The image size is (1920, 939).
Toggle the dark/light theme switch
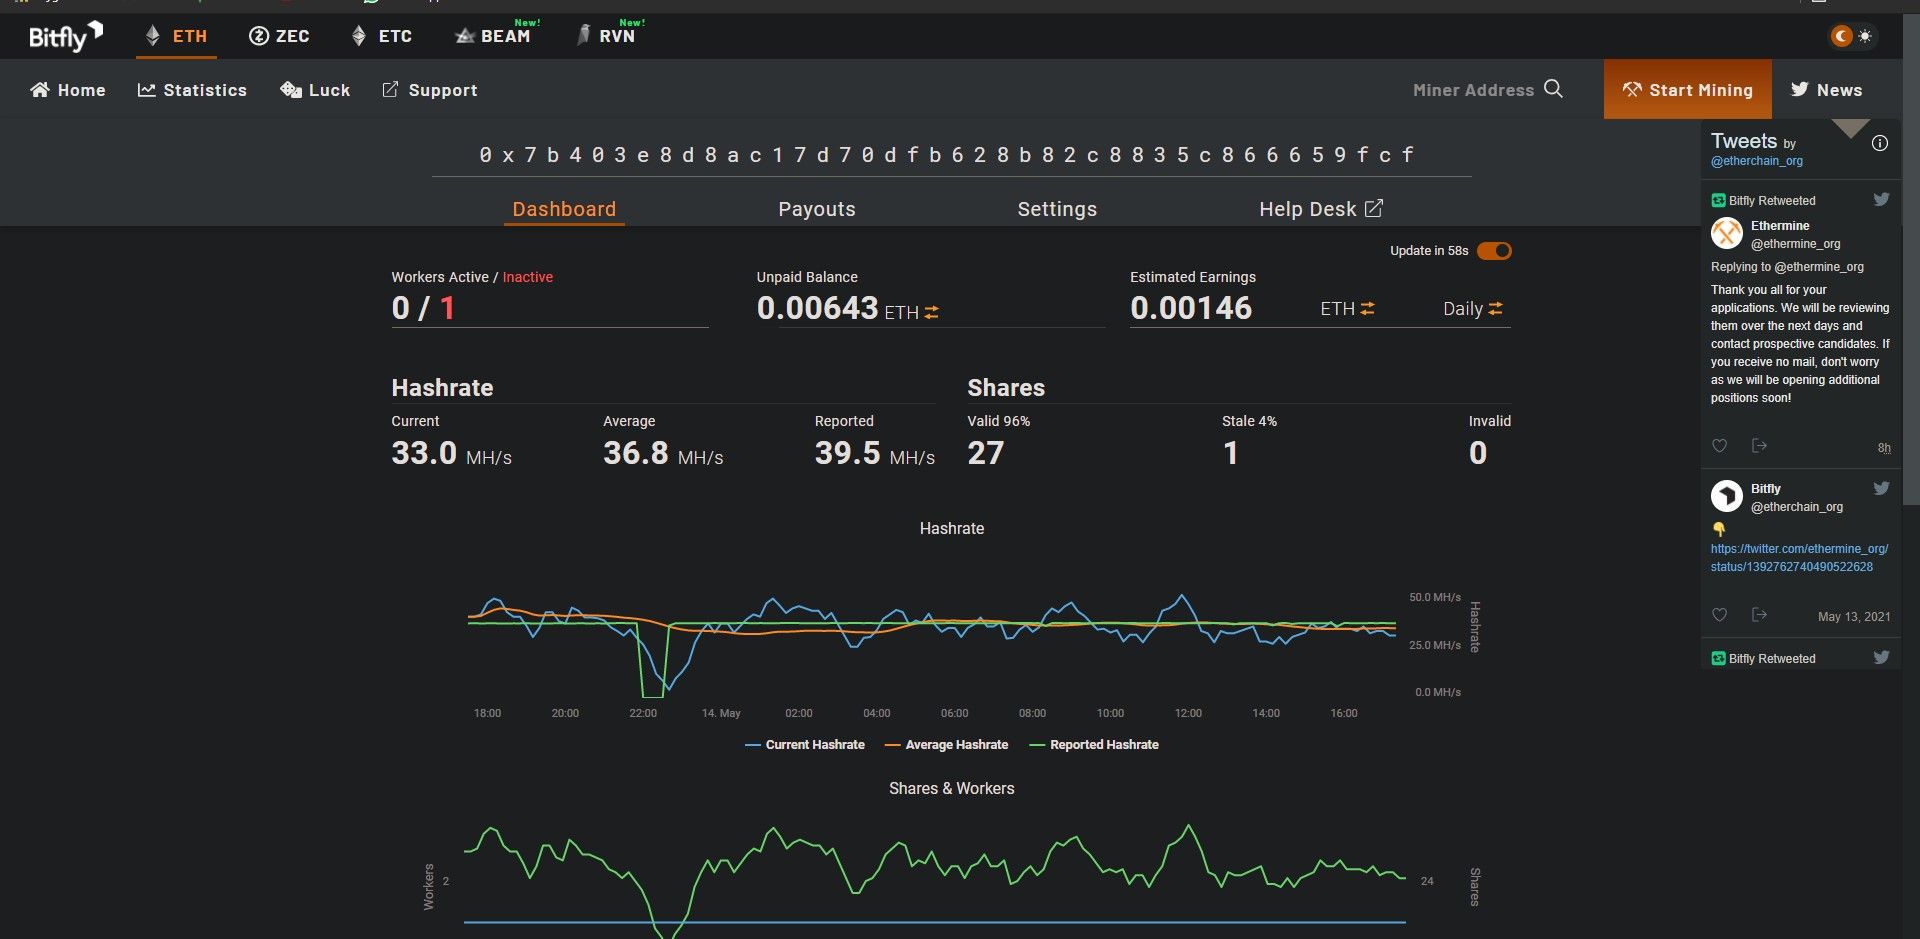pyautogui.click(x=1852, y=36)
